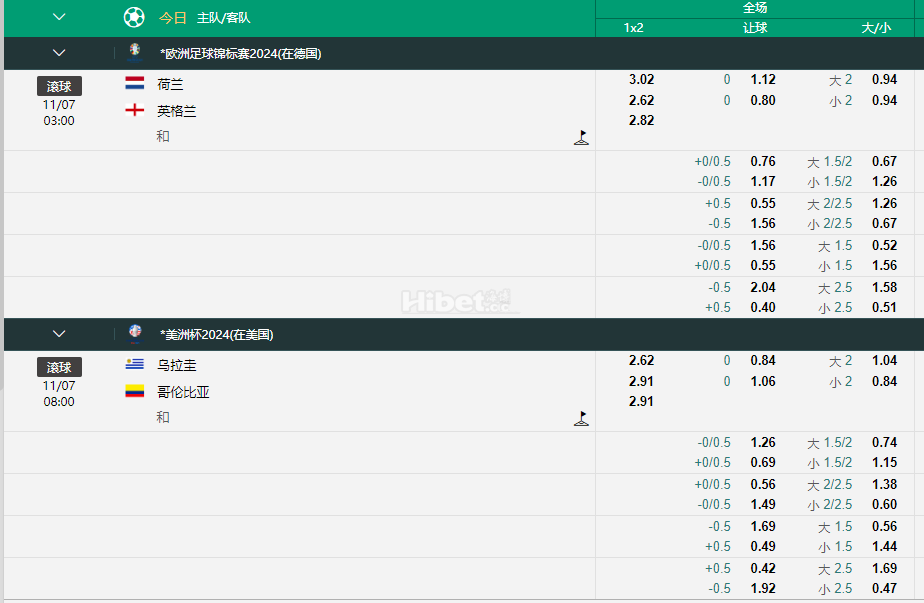Image resolution: width=924 pixels, height=603 pixels.
Task: Click the 让球 column header
Action: [x=755, y=28]
